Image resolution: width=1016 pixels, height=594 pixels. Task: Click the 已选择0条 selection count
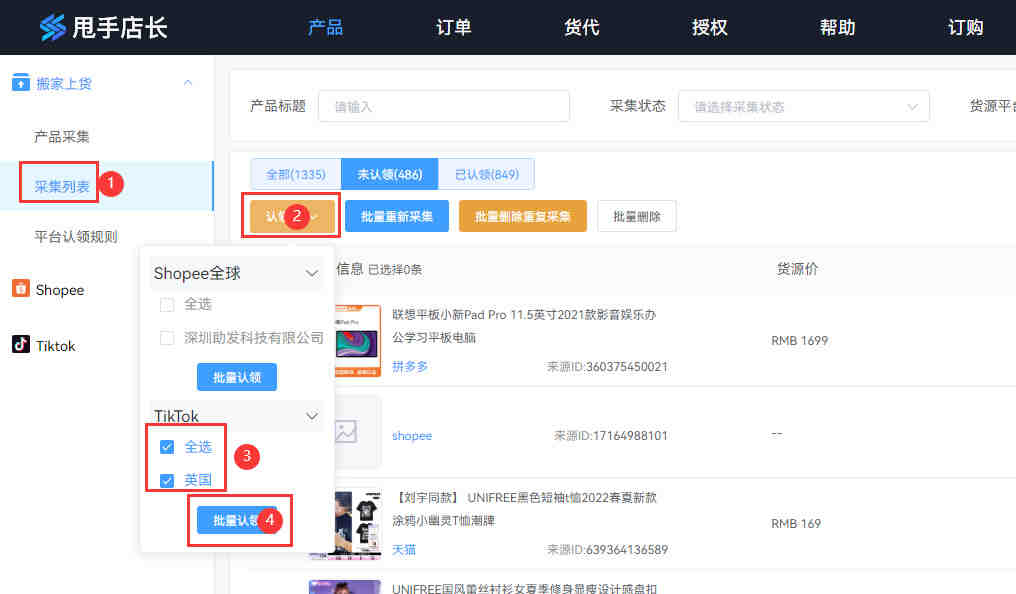395,269
